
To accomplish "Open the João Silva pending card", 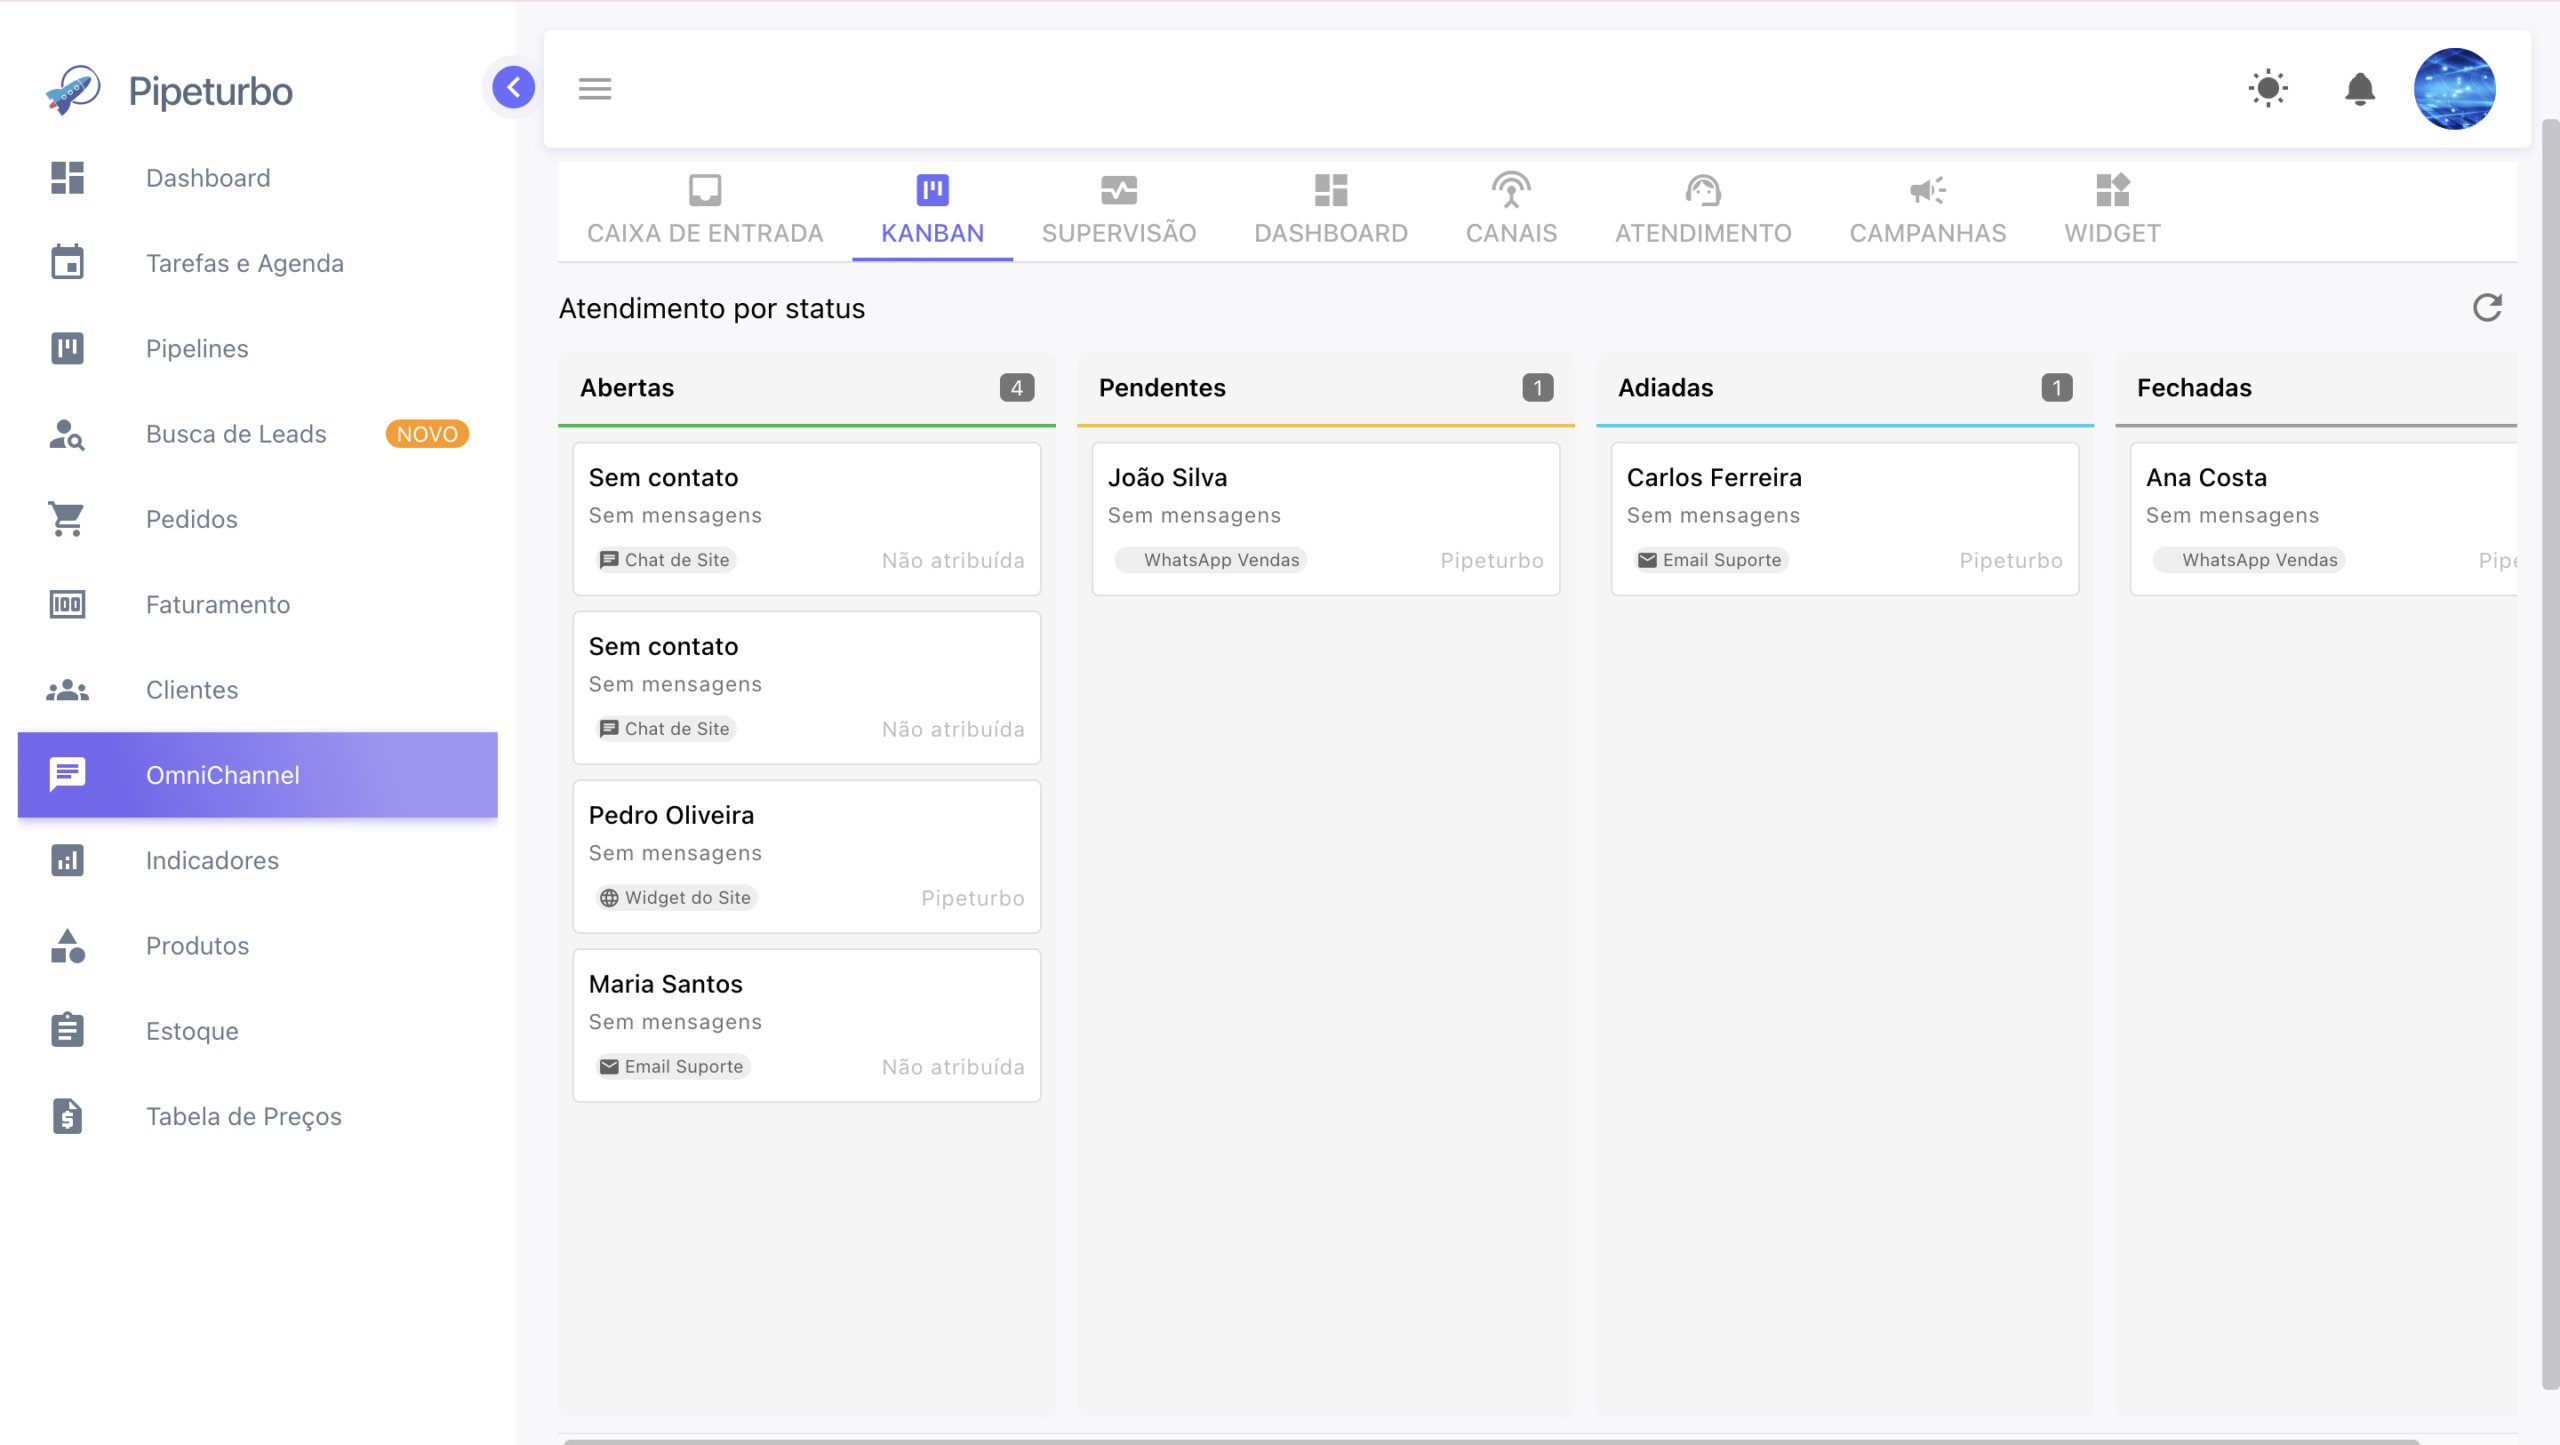I will pos(1325,519).
